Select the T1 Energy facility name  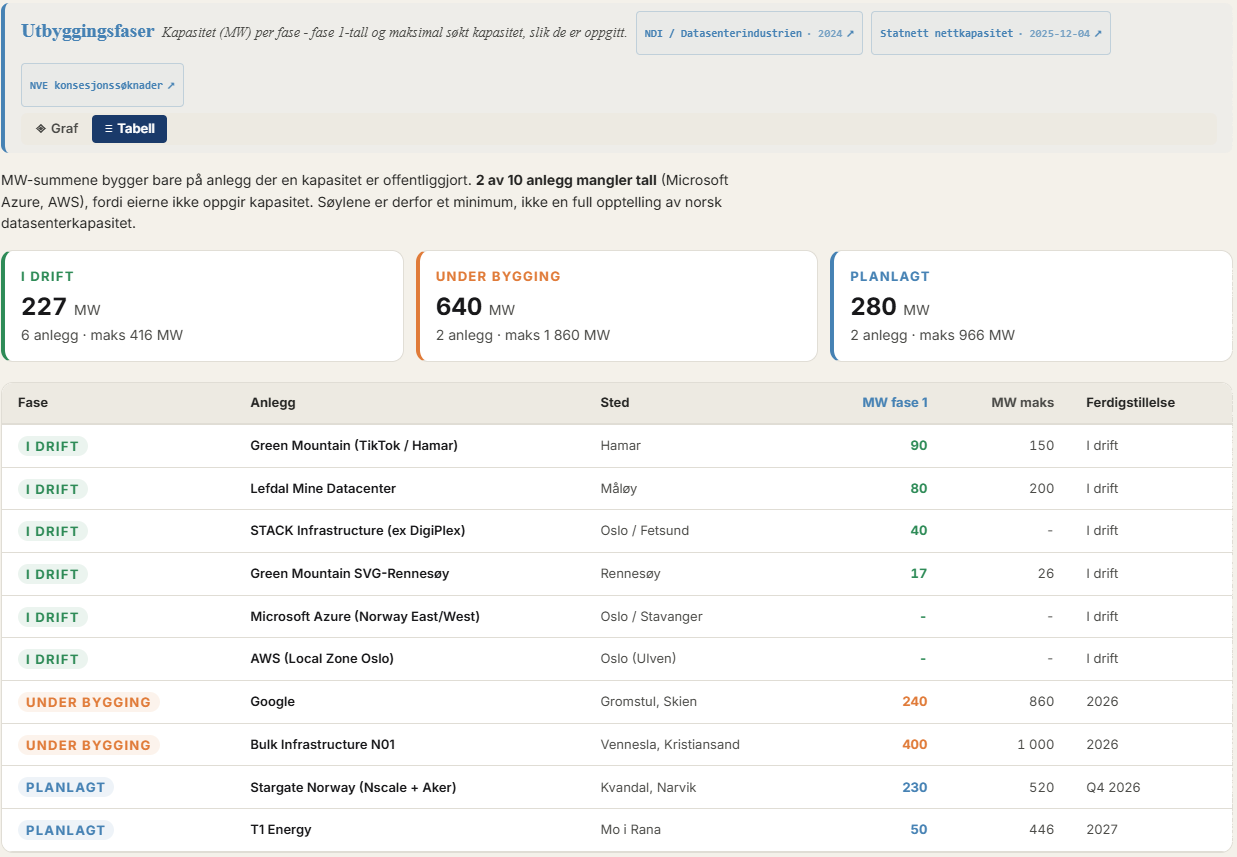pyautogui.click(x=281, y=829)
